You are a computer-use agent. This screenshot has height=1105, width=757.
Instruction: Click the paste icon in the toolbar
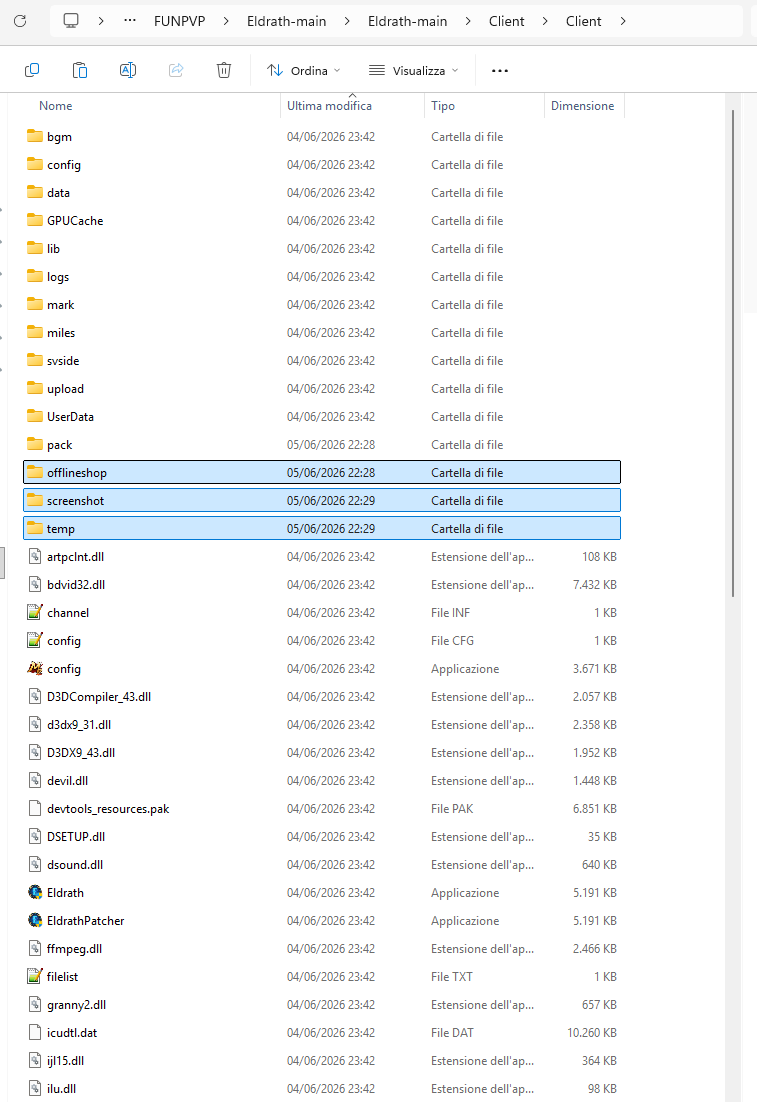80,70
